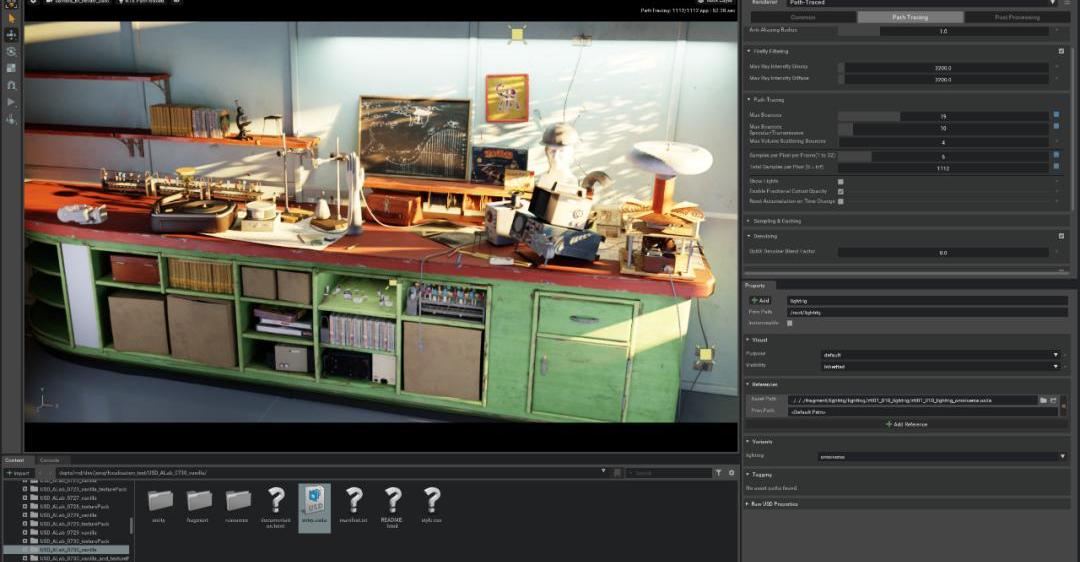Expand the Sampling & Caching section
1080x562 pixels.
pos(775,220)
